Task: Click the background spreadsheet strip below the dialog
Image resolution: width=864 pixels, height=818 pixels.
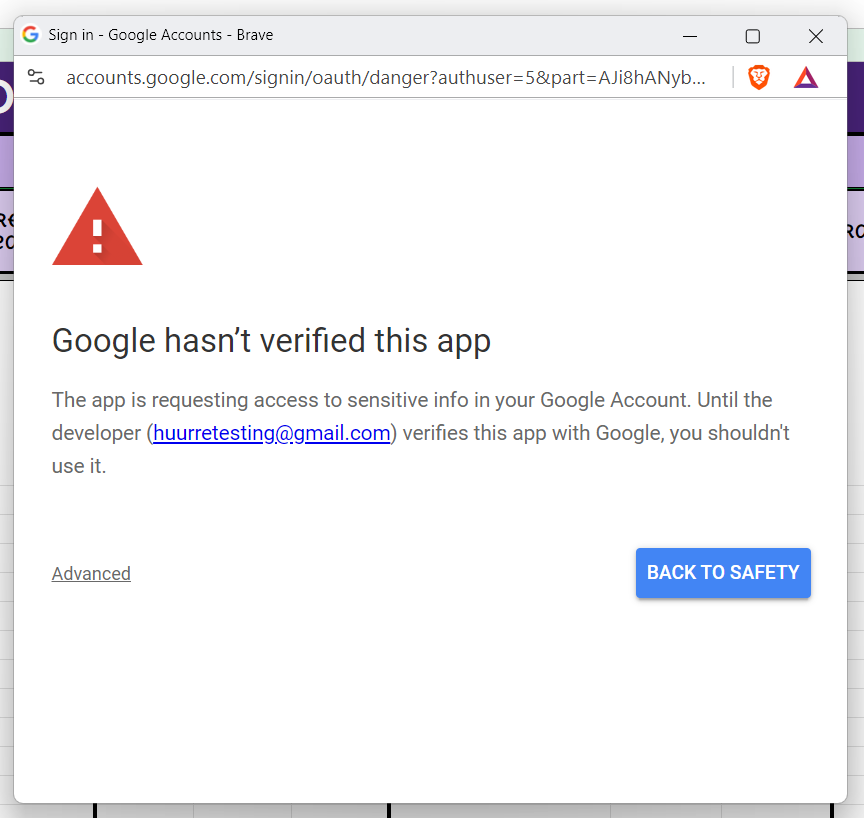Action: point(432,811)
